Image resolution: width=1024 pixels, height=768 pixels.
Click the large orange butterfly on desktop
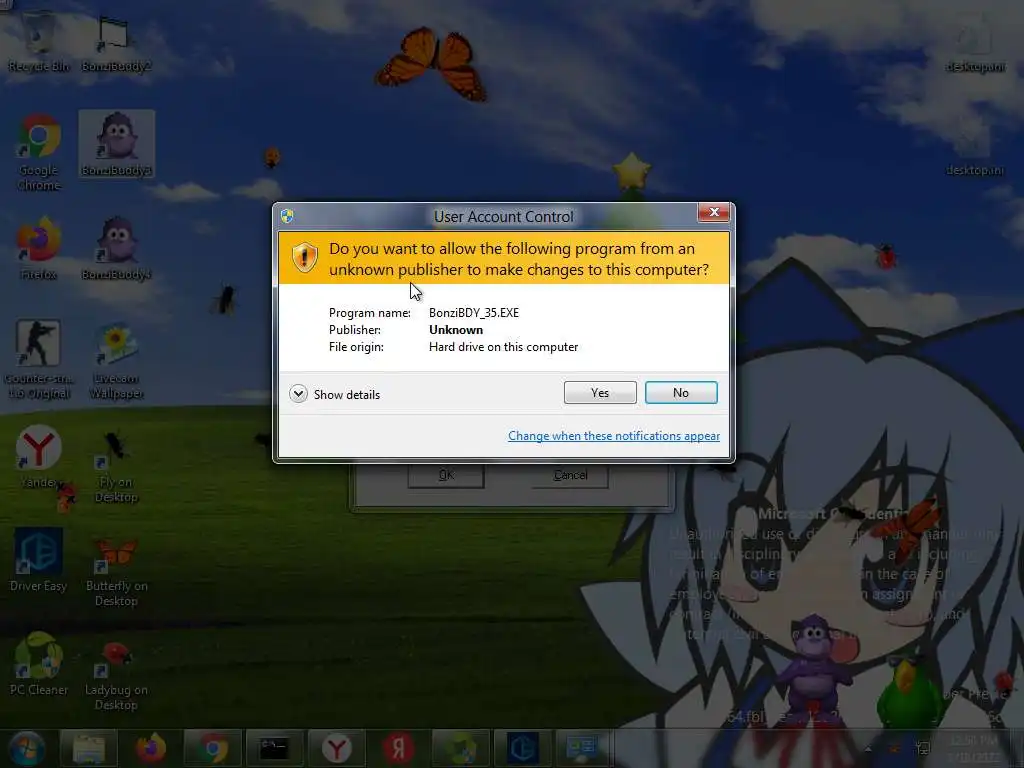[432, 63]
